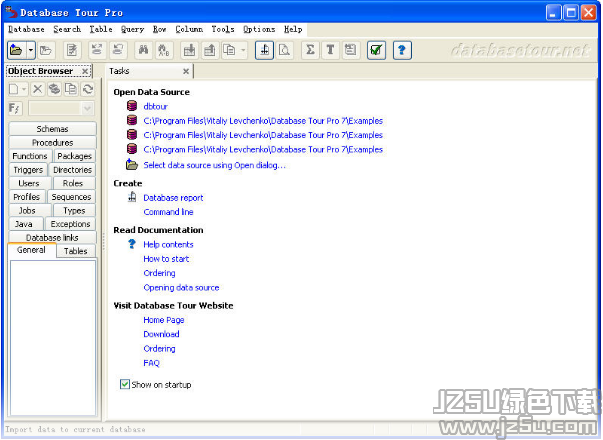Close the Object Browser panel
Screen dimensions: 603x440
(85, 71)
